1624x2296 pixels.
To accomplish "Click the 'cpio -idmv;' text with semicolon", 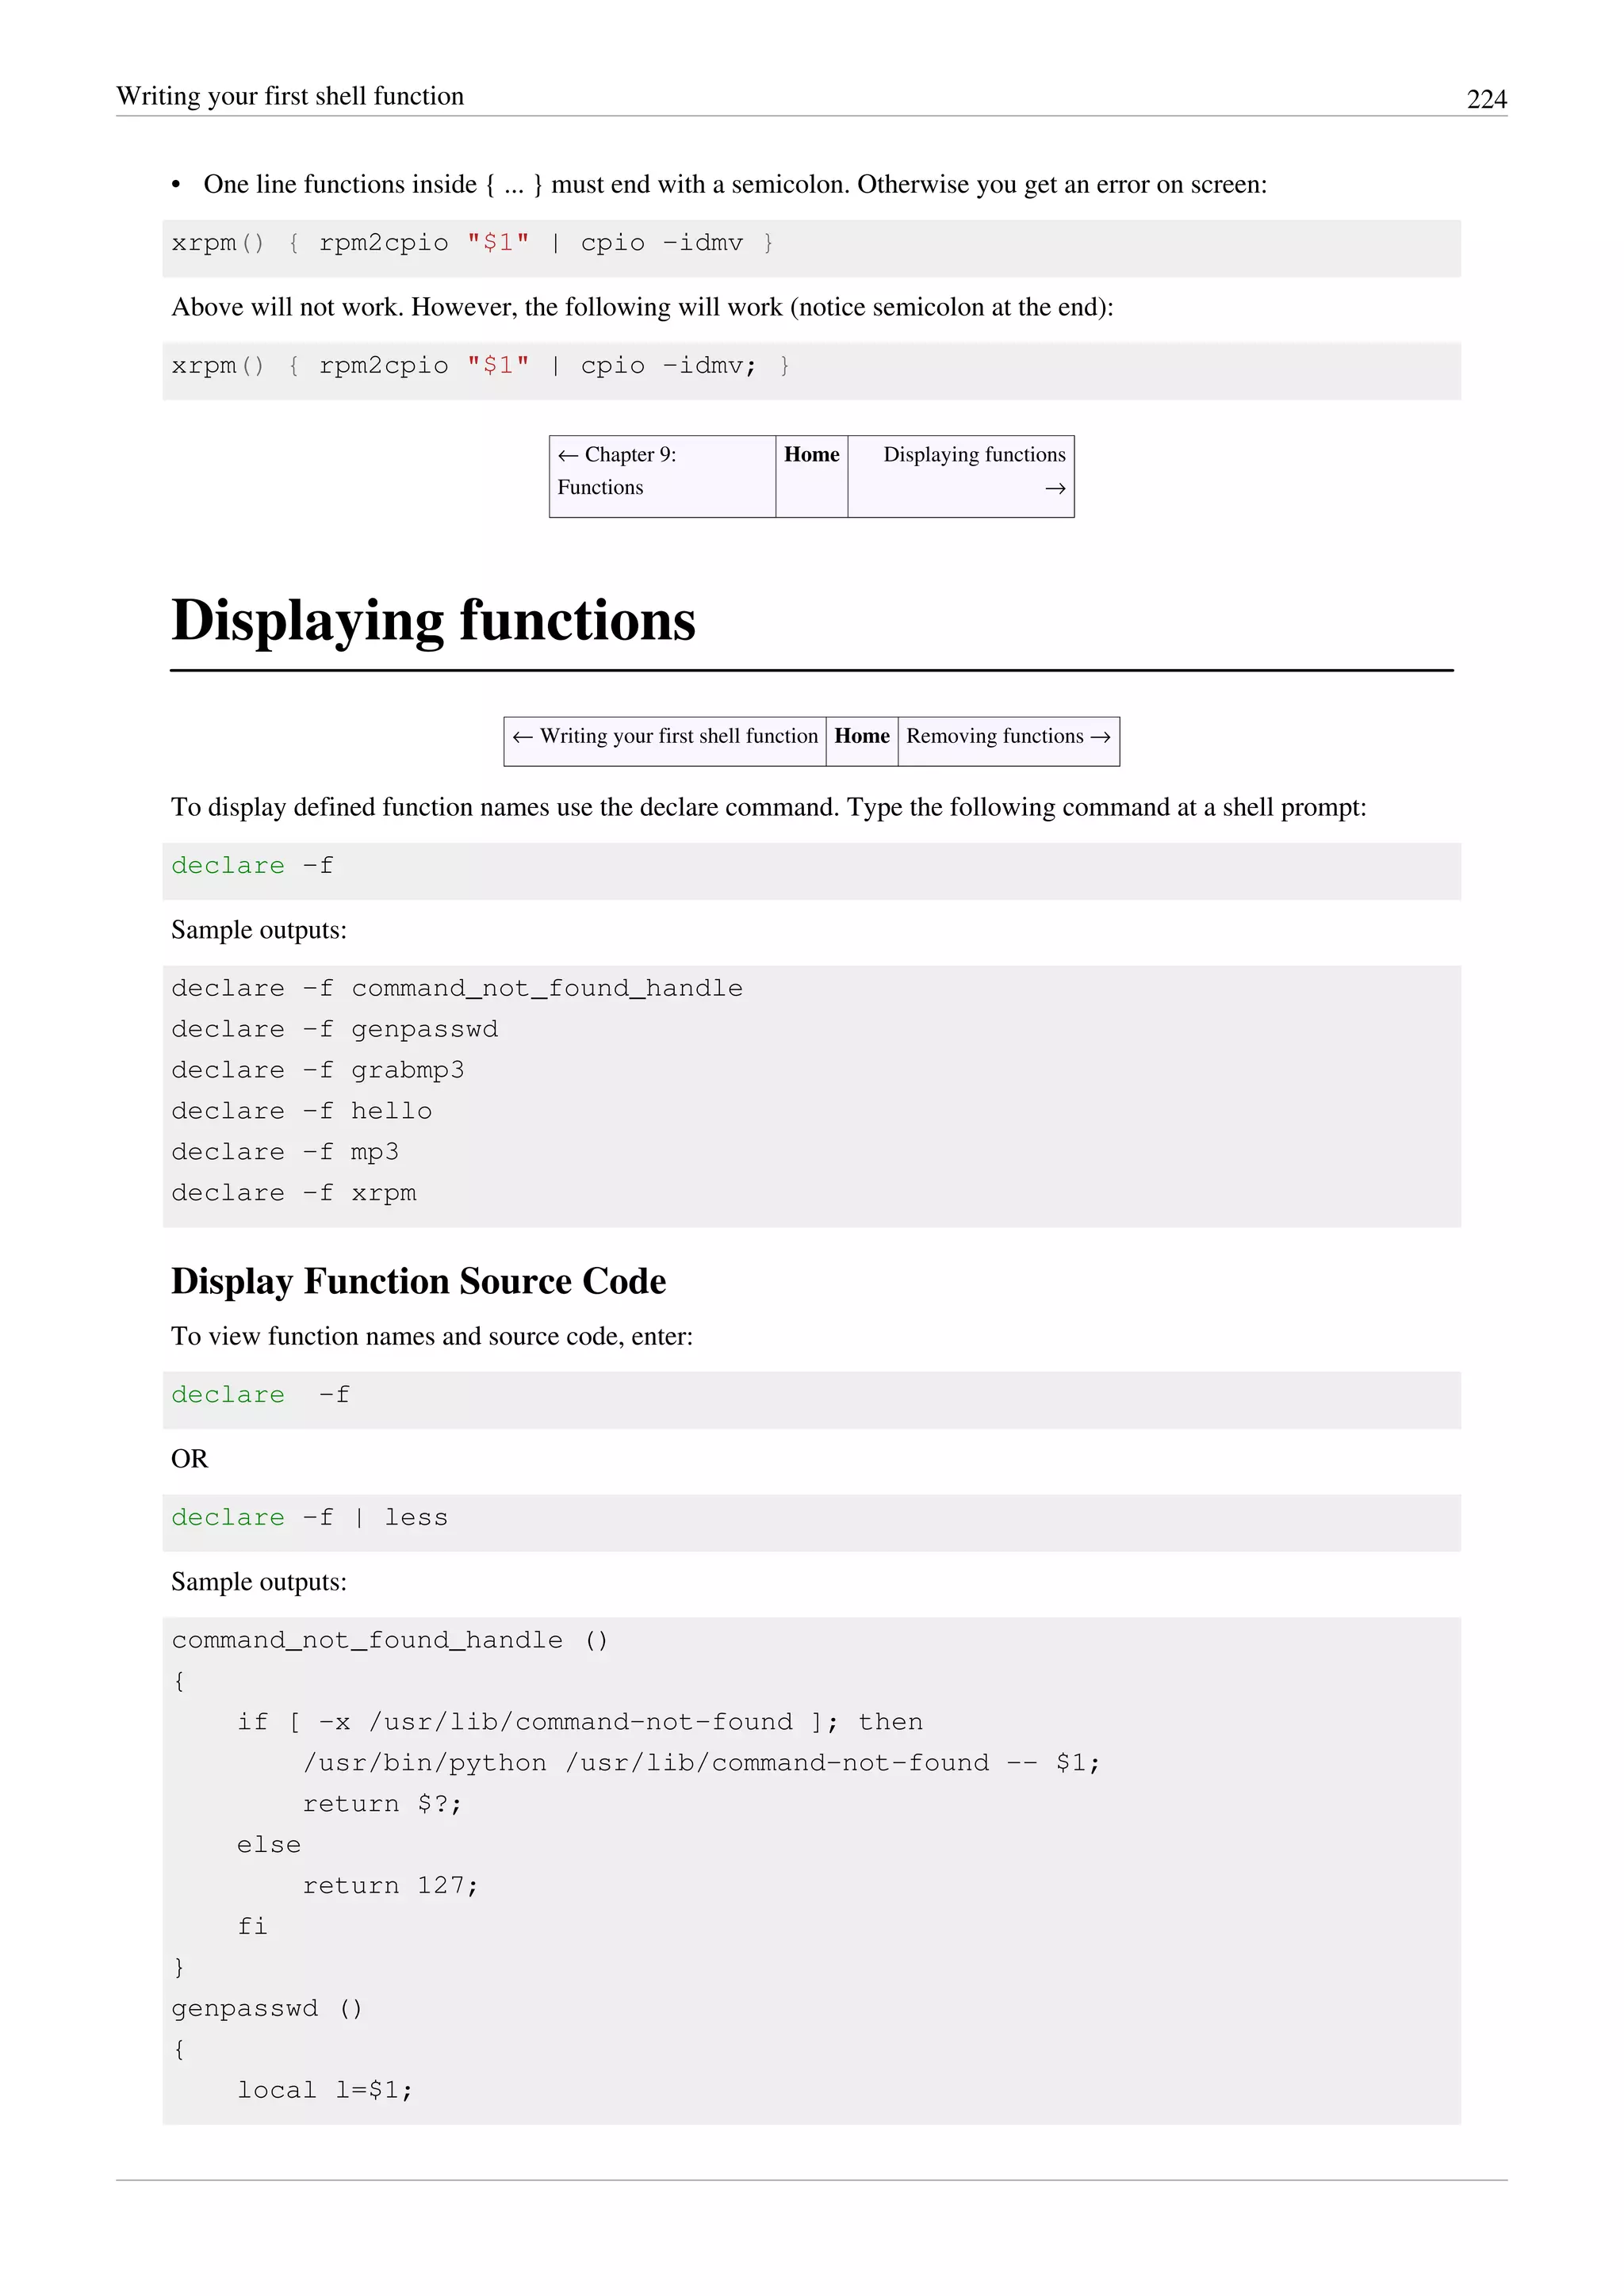I will click(668, 366).
